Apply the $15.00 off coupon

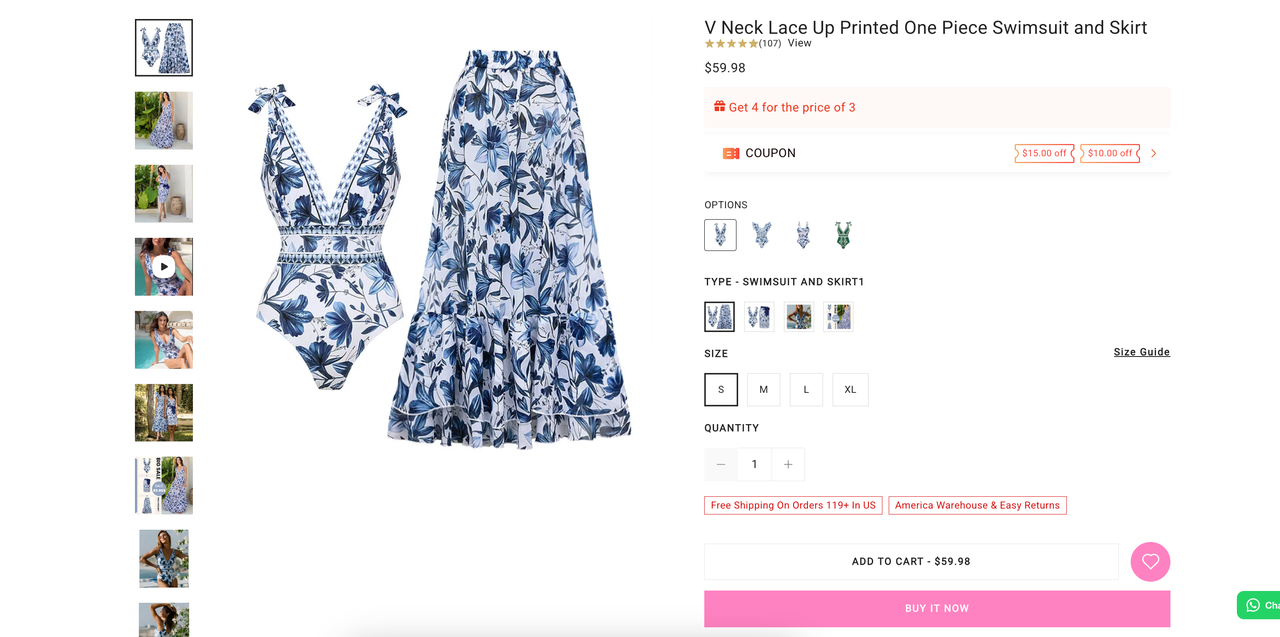1044,153
